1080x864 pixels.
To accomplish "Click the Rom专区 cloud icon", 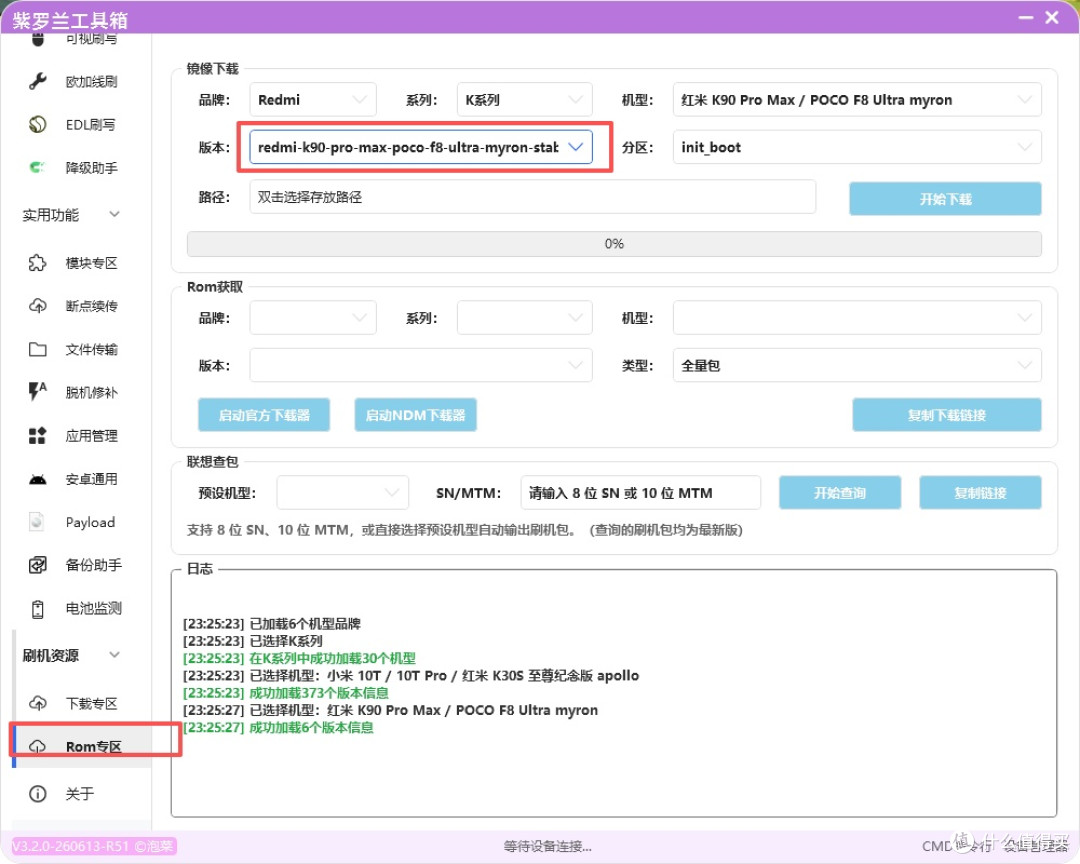I will pyautogui.click(x=38, y=746).
